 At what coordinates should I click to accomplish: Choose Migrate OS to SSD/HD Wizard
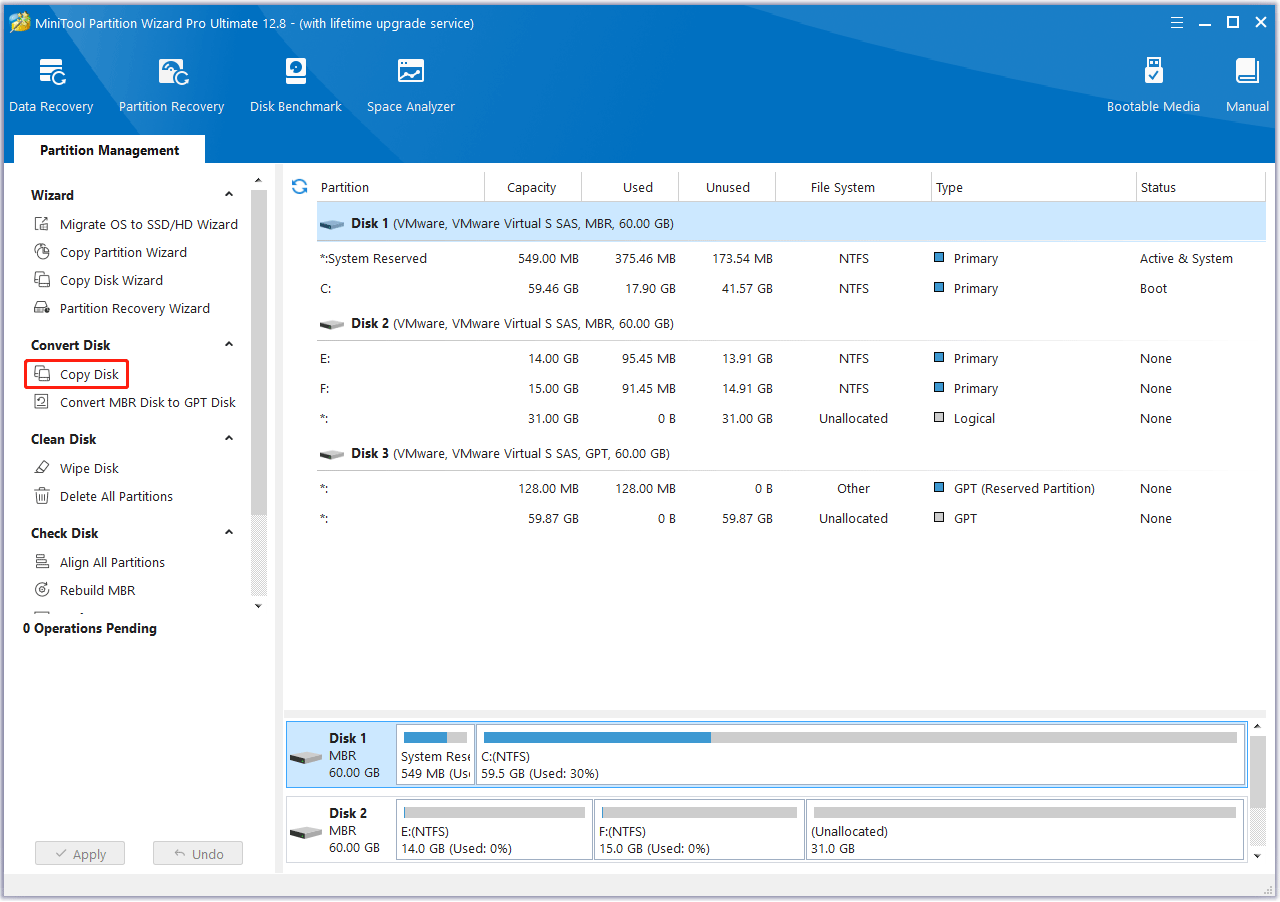coord(148,224)
